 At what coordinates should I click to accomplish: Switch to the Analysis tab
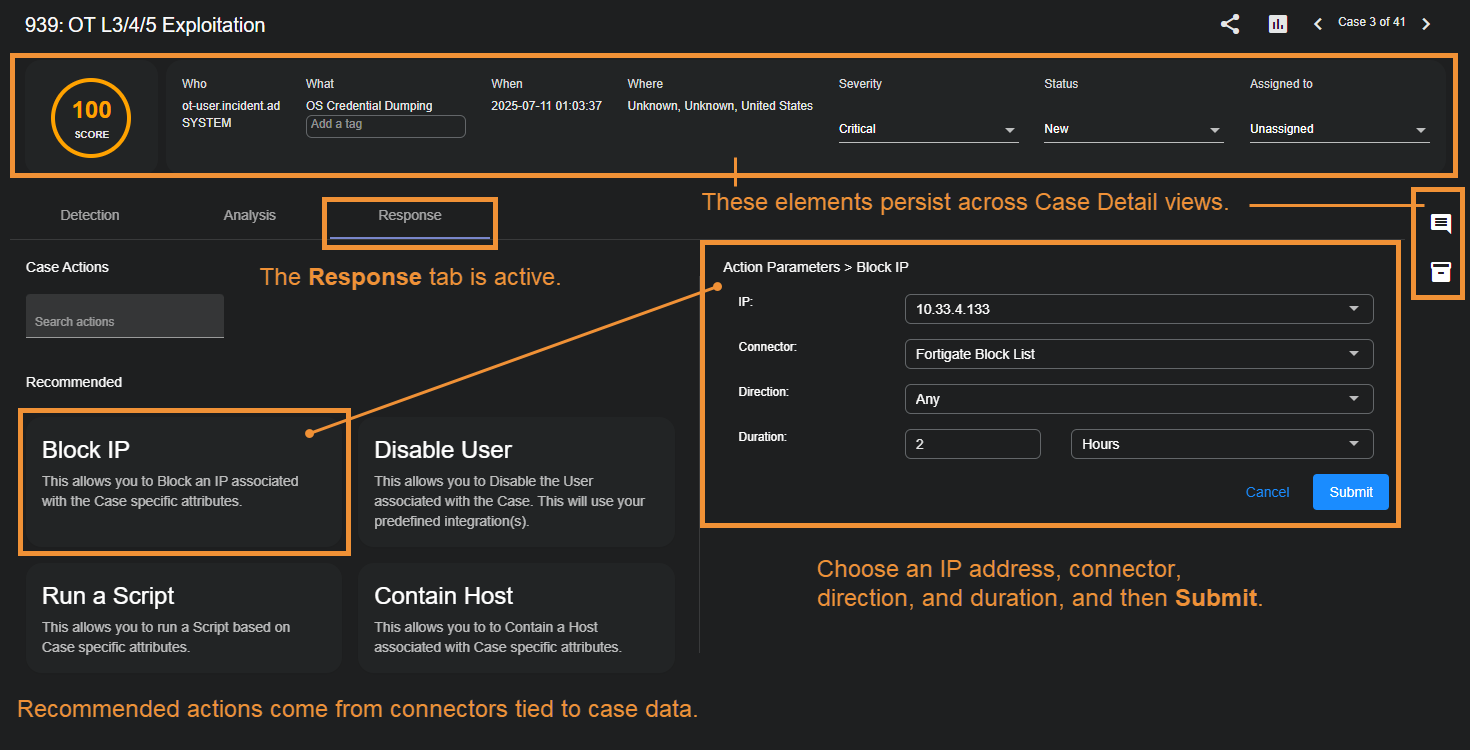click(x=250, y=215)
